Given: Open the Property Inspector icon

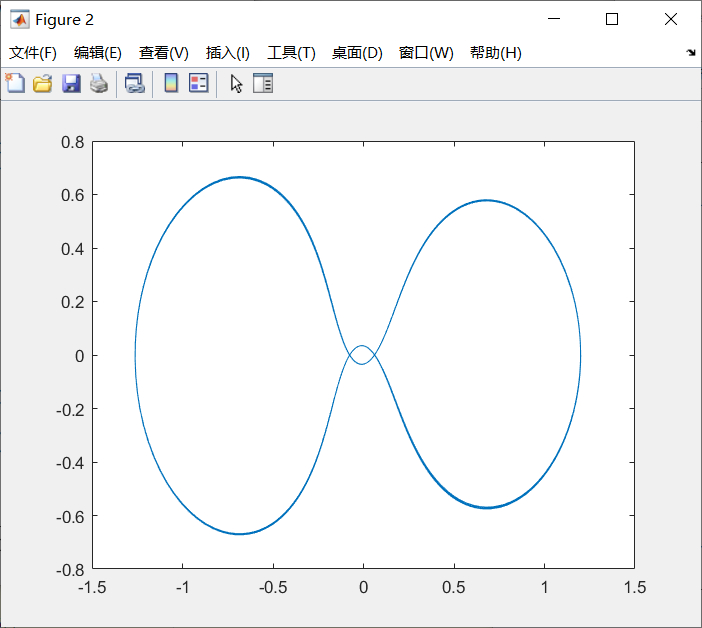Looking at the screenshot, I should point(263,83).
